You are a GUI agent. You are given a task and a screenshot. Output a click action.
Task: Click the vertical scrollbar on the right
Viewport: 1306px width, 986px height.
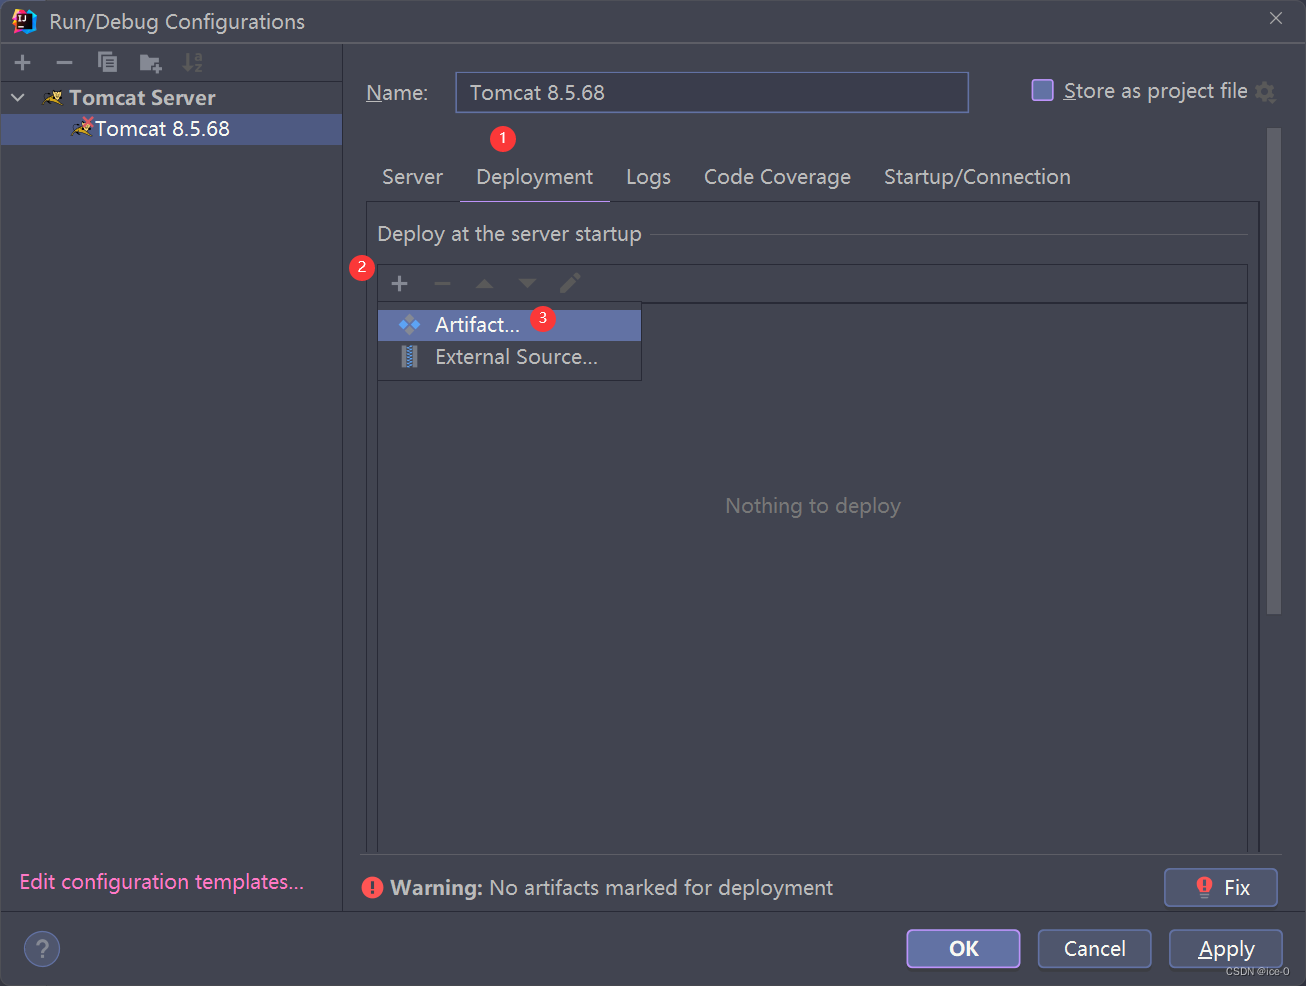(1273, 370)
